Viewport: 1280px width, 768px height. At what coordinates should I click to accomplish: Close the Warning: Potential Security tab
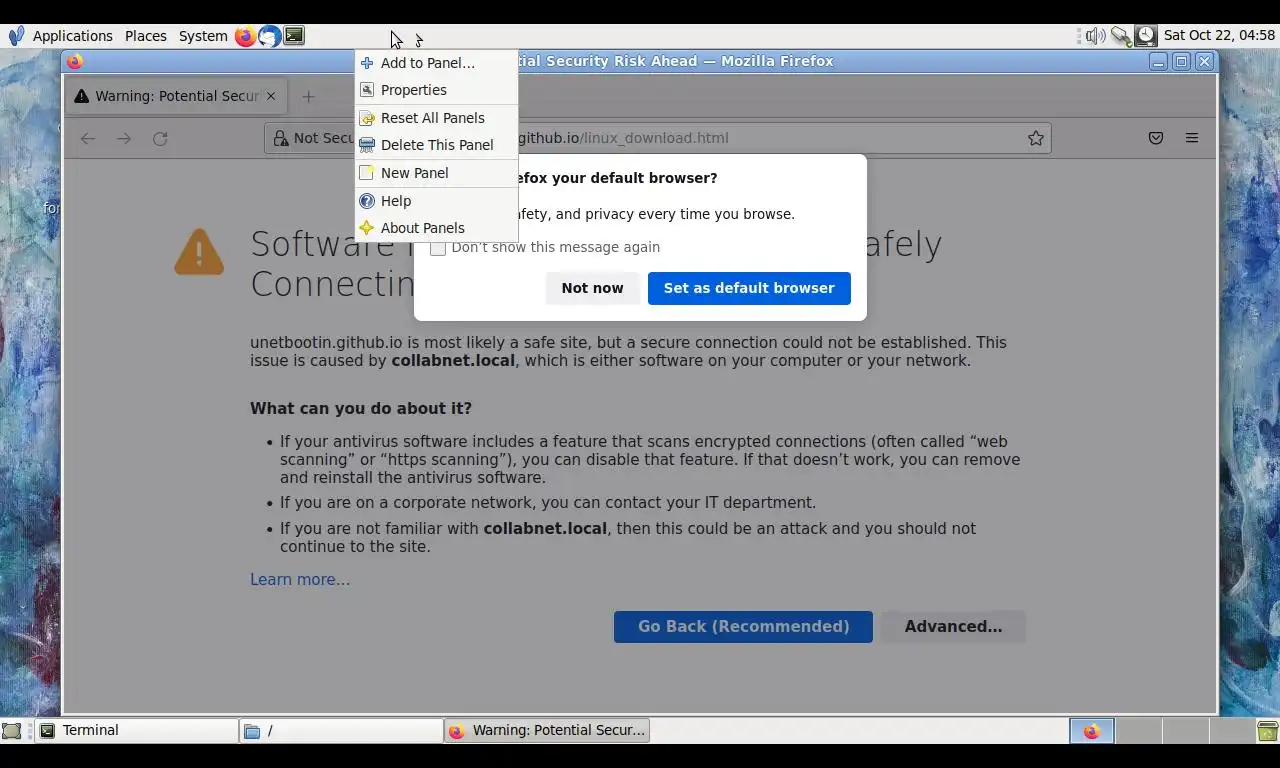tap(270, 96)
